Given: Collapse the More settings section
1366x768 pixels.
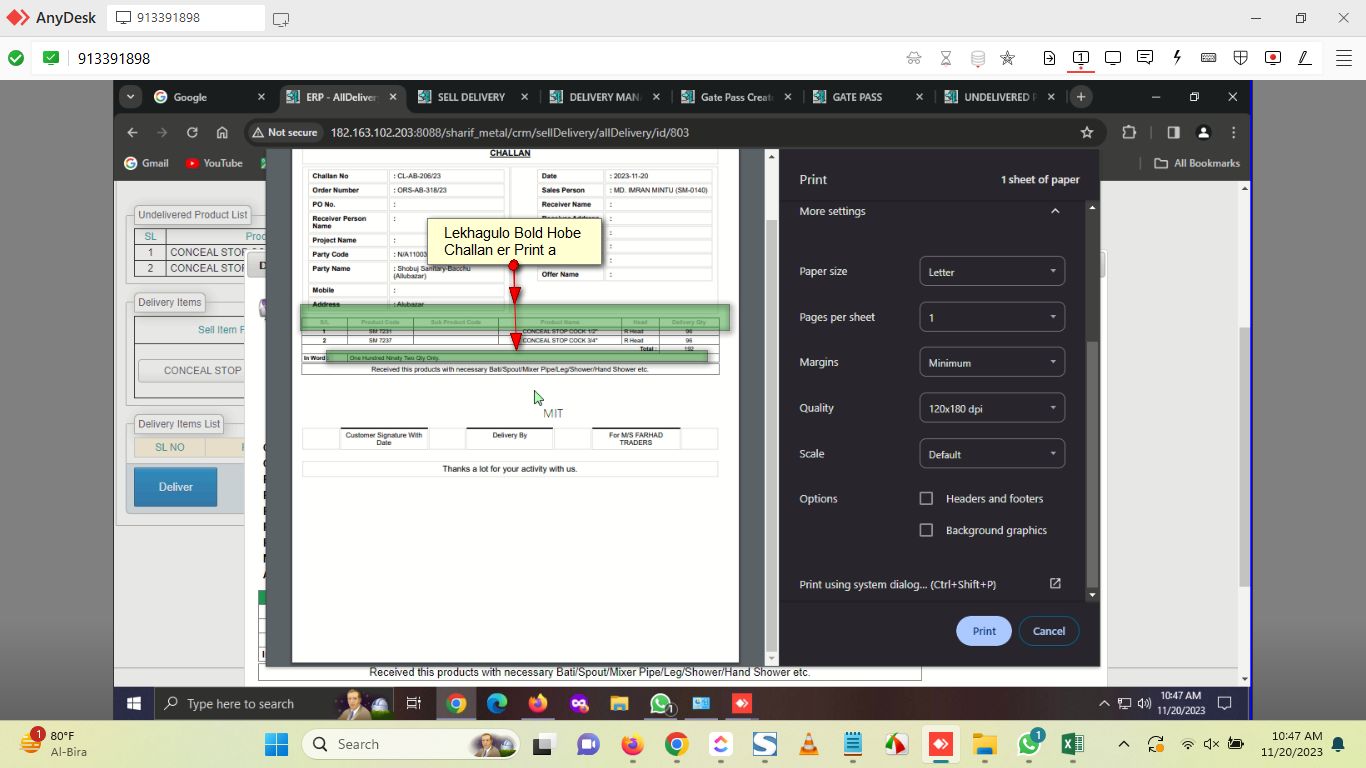Looking at the screenshot, I should point(1054,212).
